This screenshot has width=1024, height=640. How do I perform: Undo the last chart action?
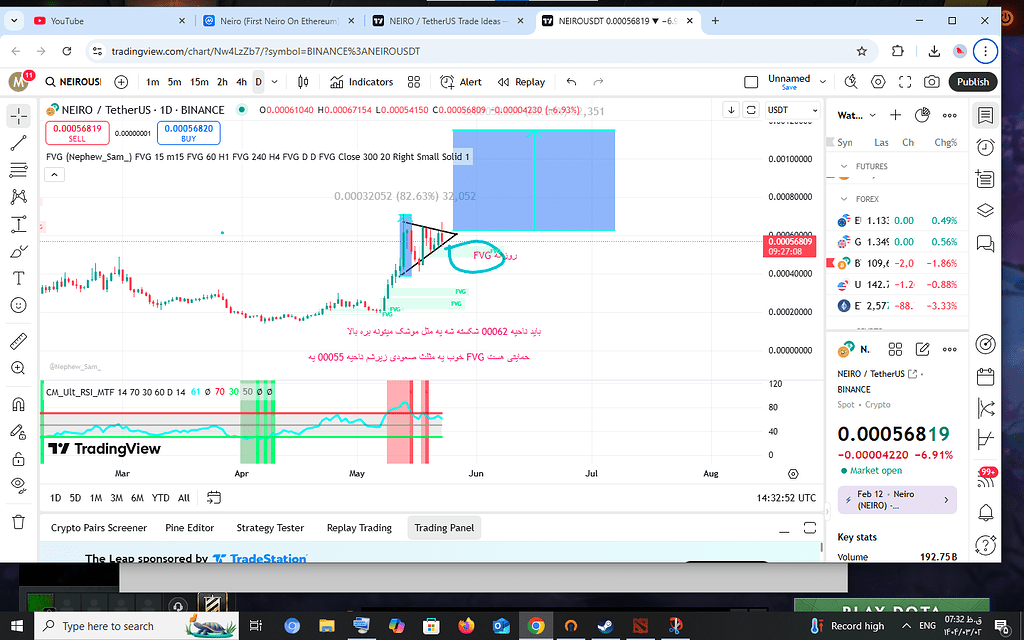point(571,82)
